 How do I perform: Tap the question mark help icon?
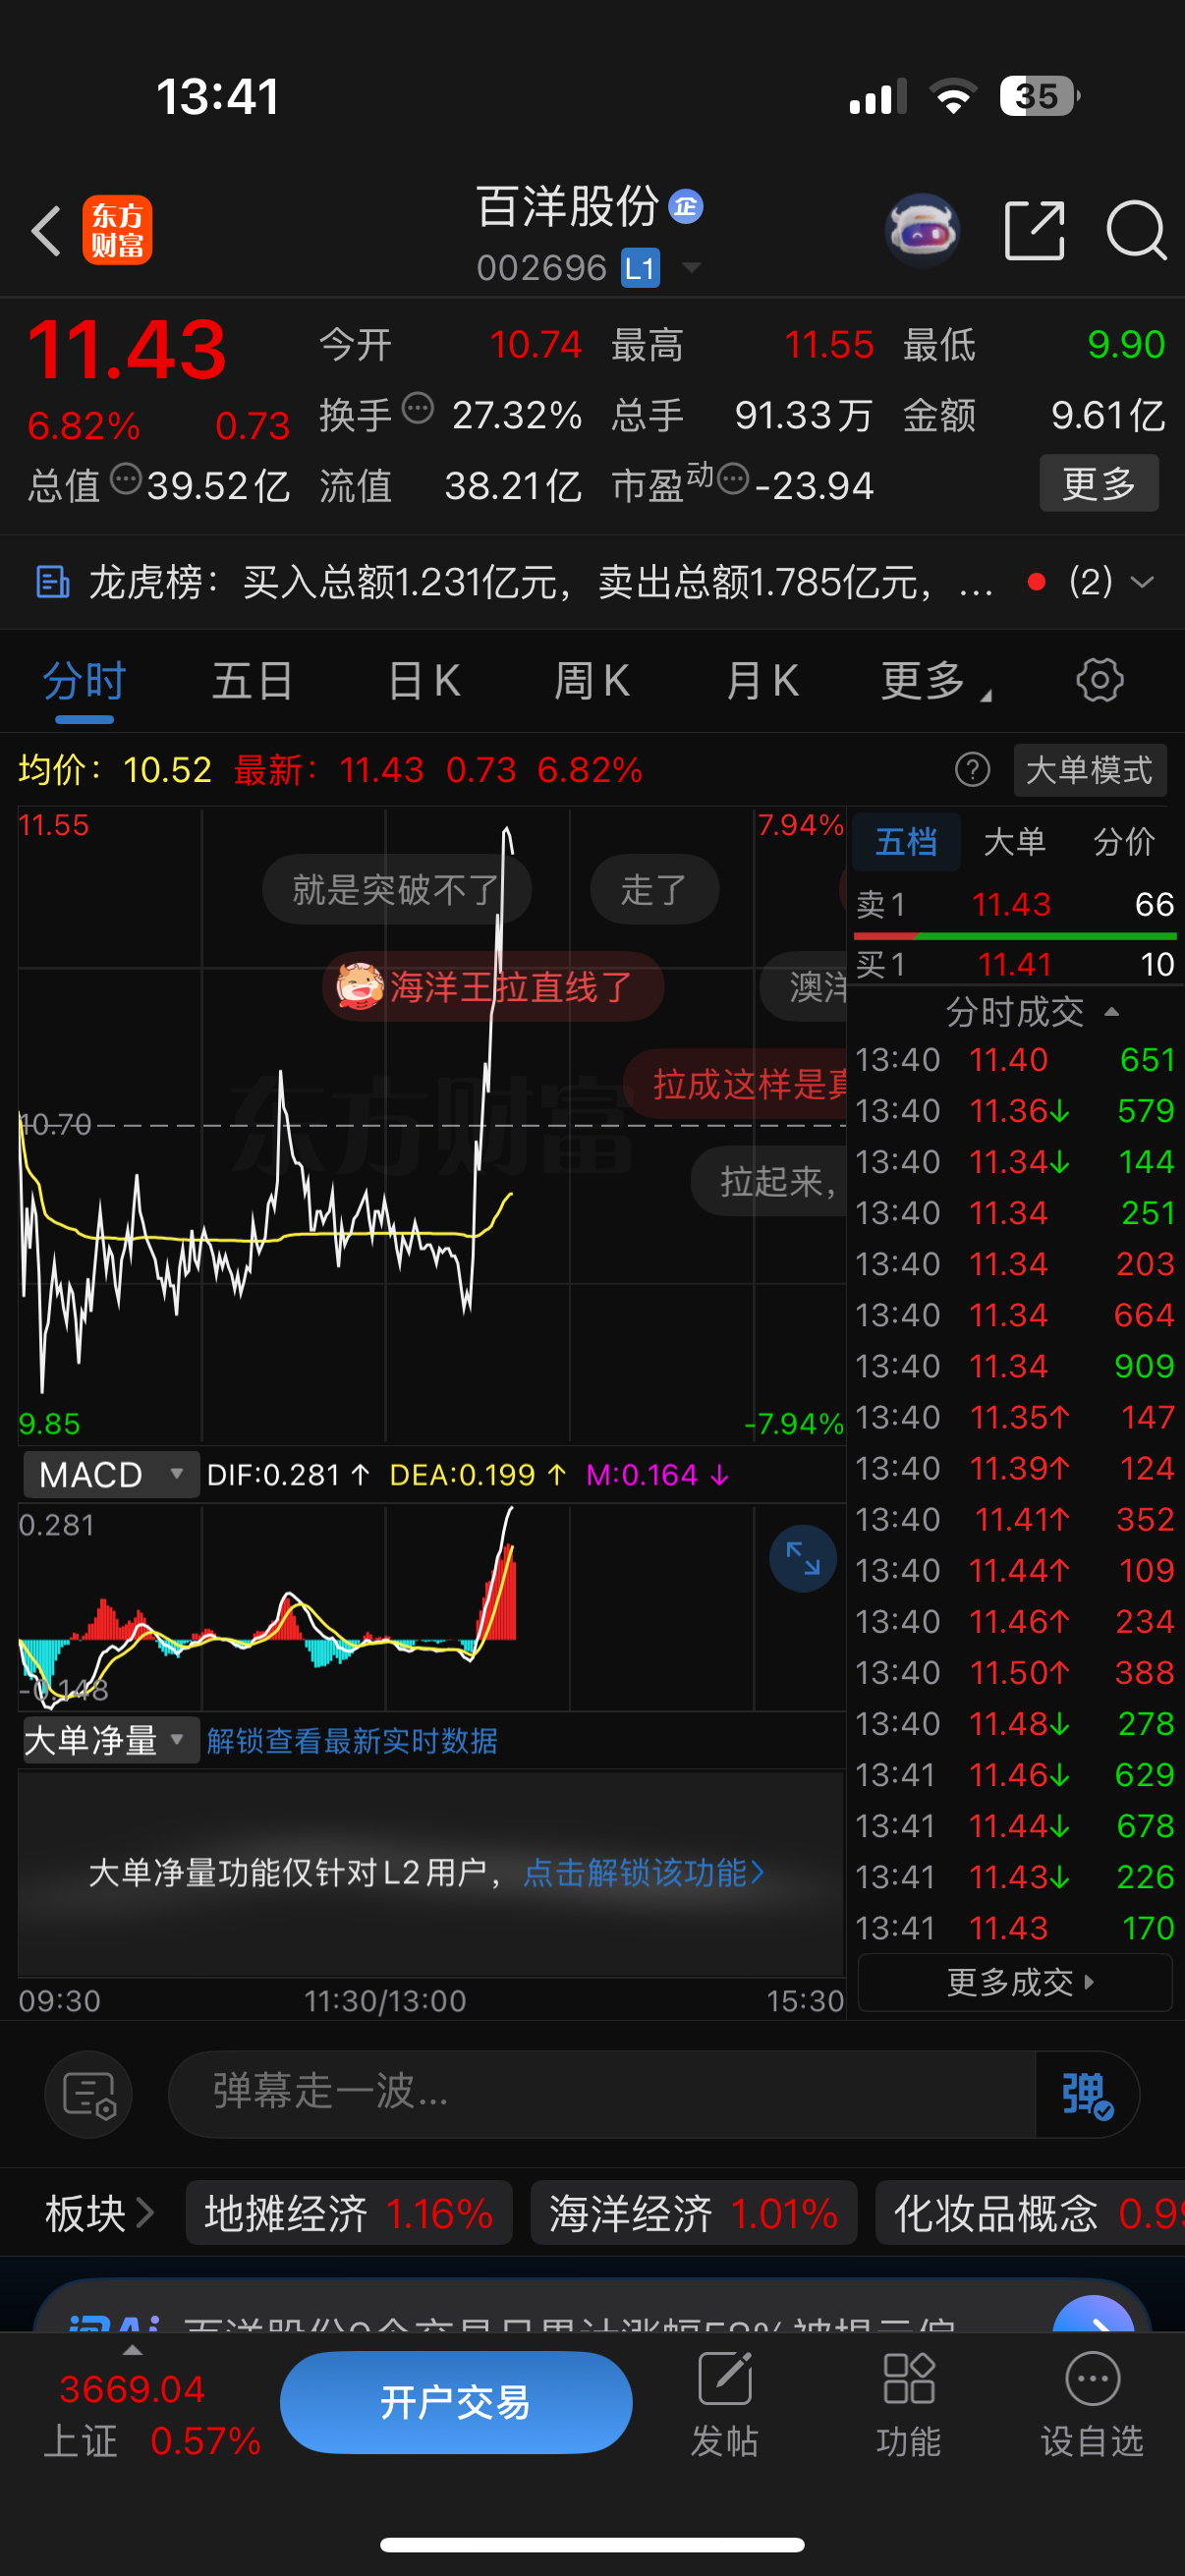[972, 770]
